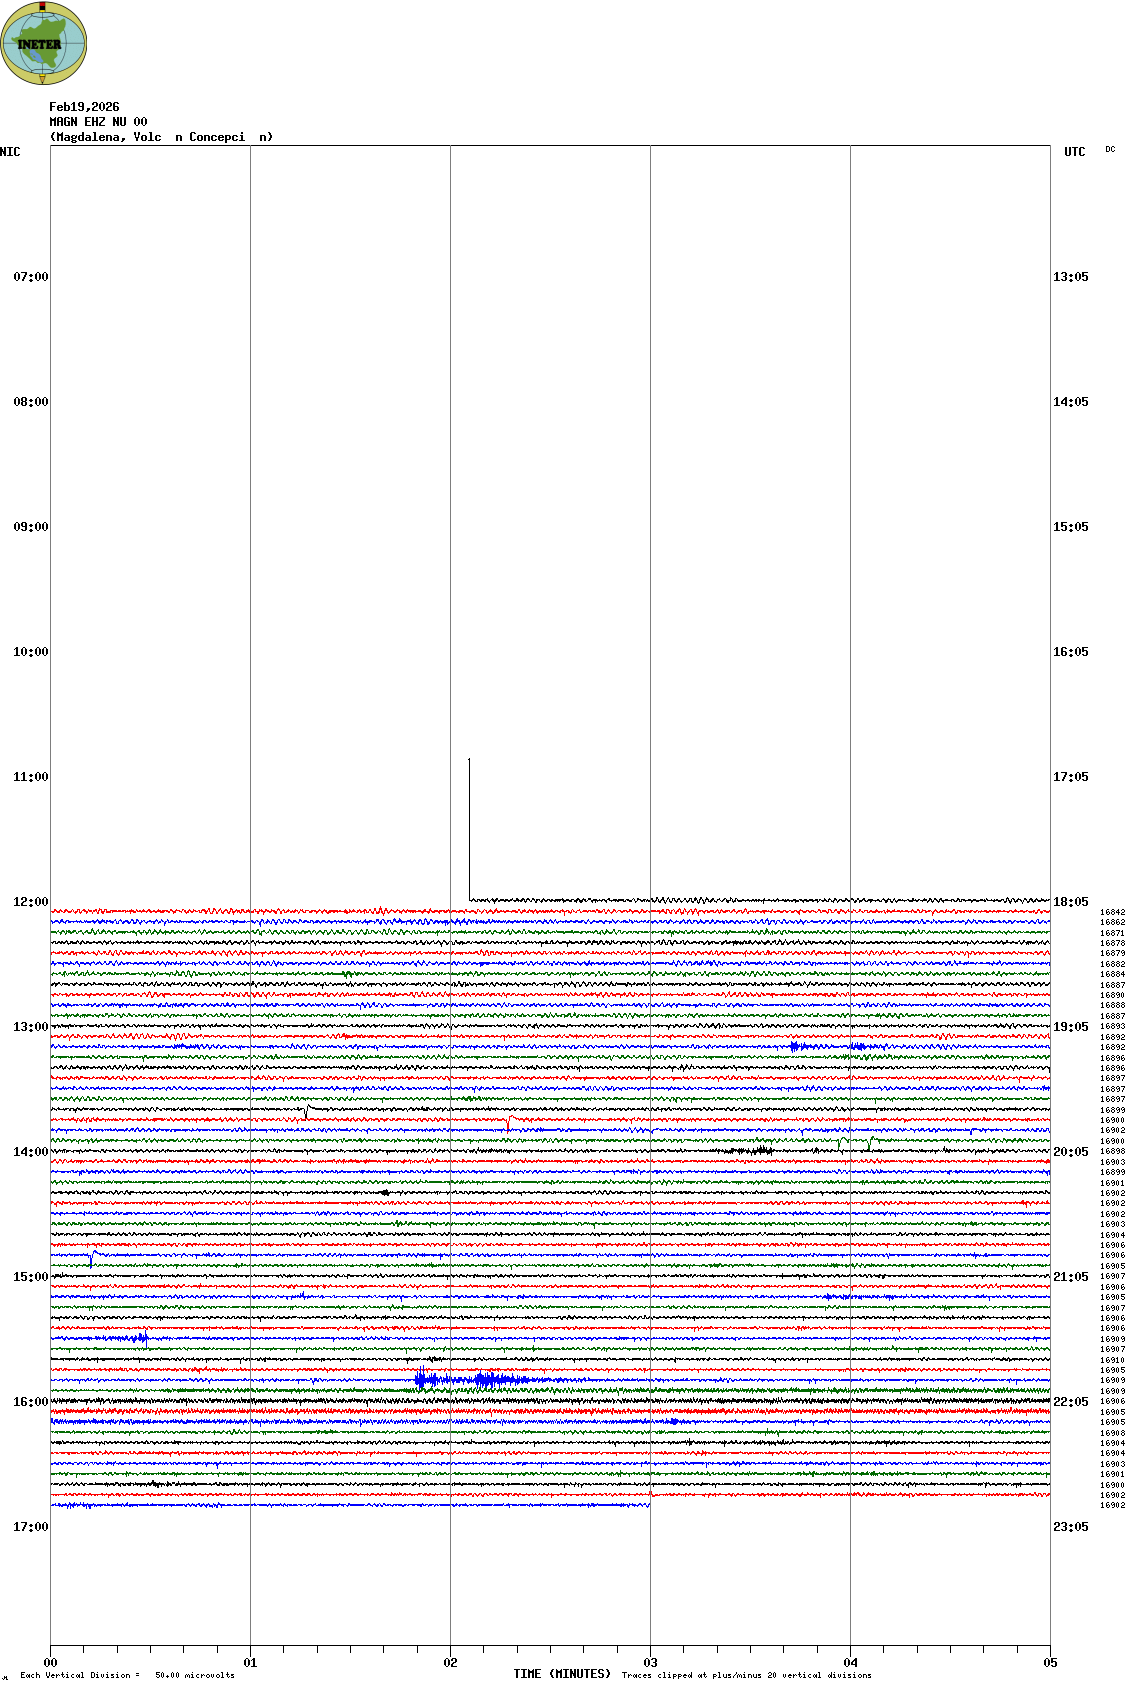Click the TIME (MINUTES) axis label
The height and width of the screenshot is (1689, 1130).
562,1674
